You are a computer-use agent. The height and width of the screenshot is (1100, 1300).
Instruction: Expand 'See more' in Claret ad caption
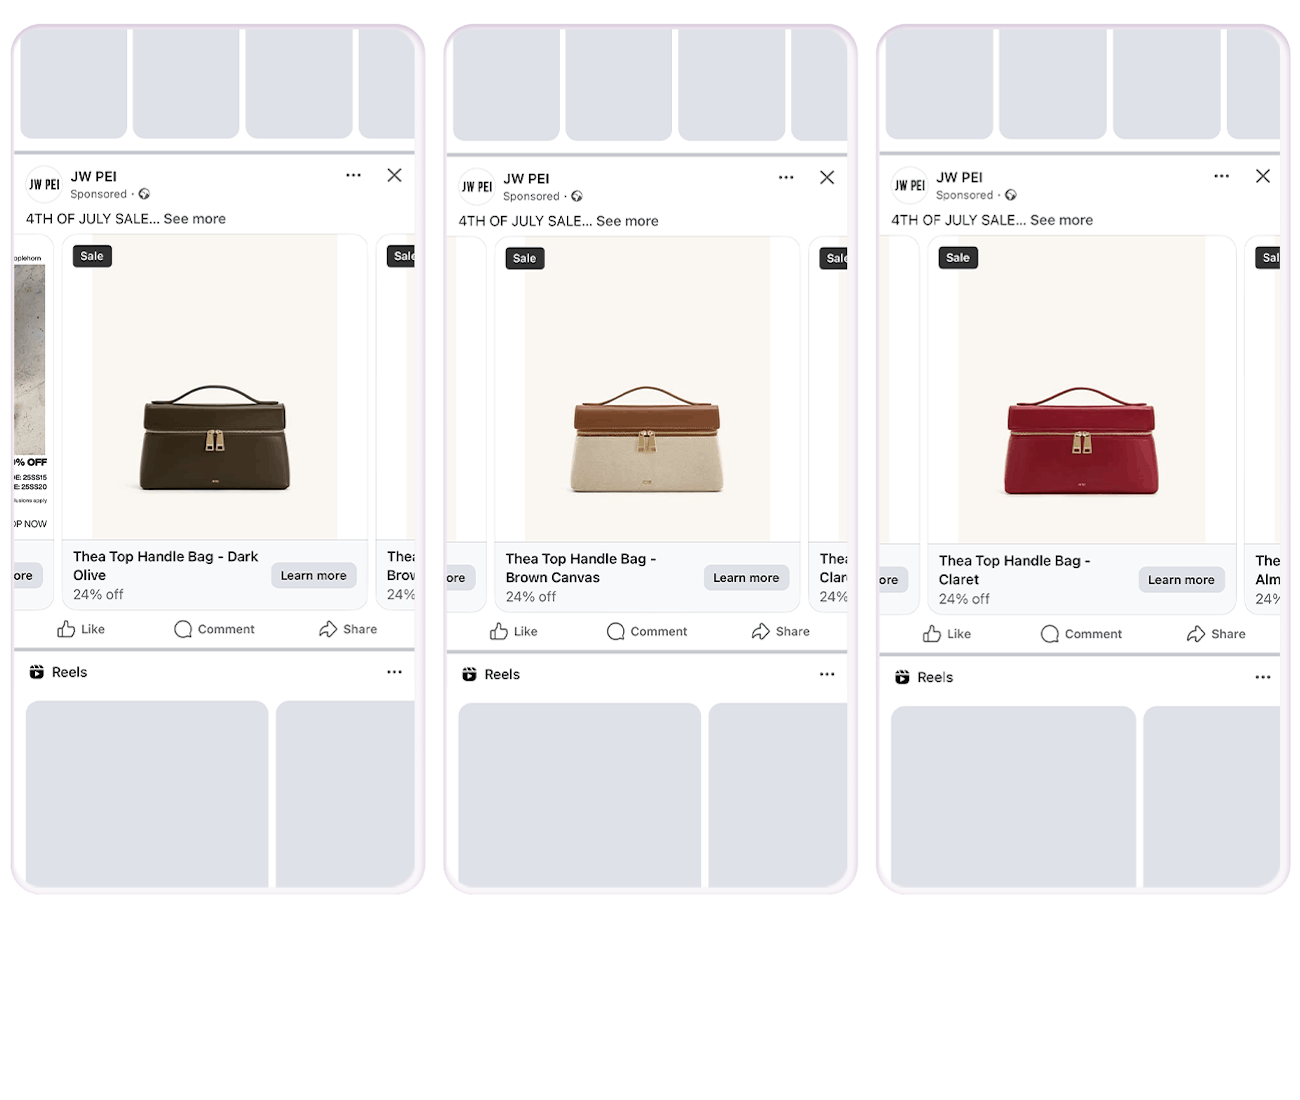(x=1061, y=220)
